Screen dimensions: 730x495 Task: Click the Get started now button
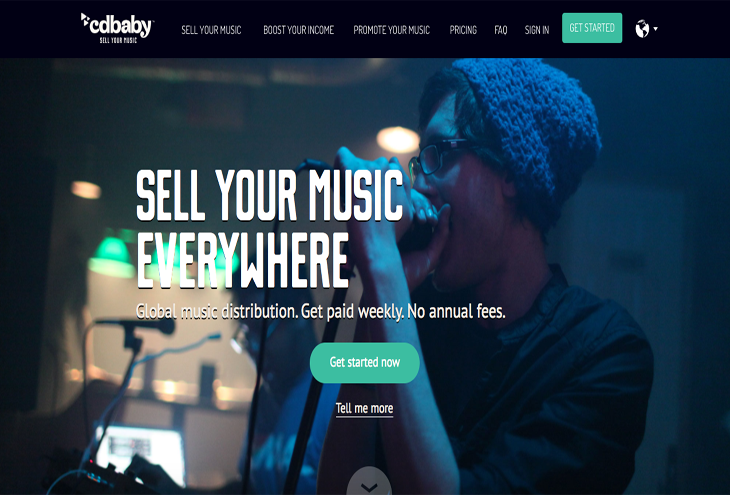(365, 363)
